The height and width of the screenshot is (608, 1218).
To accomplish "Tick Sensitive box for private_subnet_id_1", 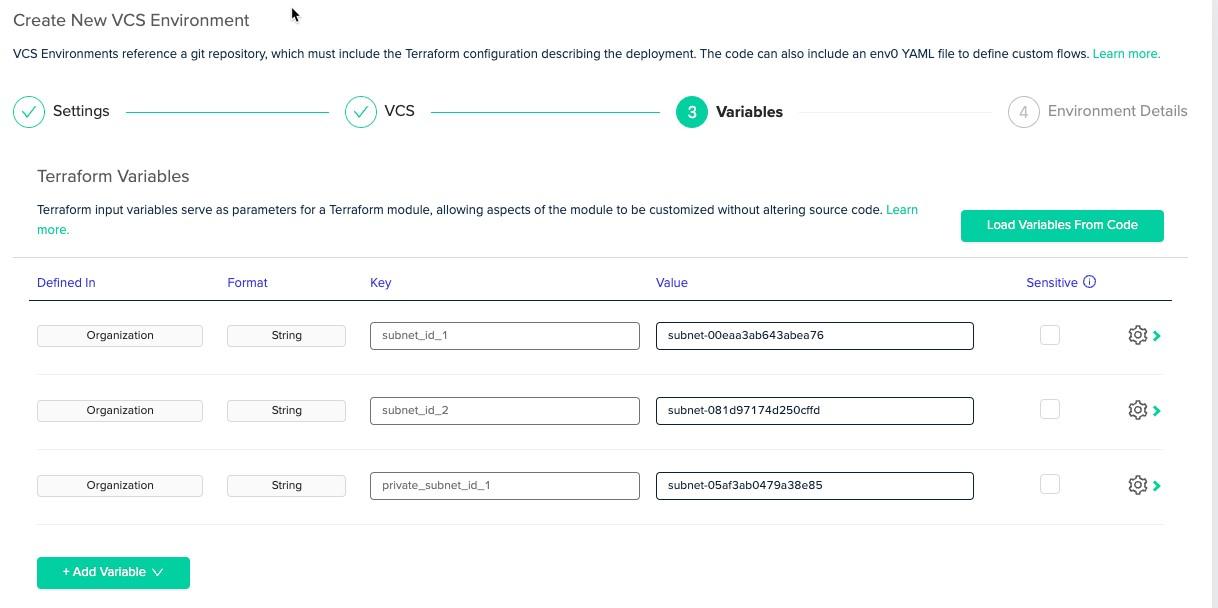I will tap(1050, 485).
